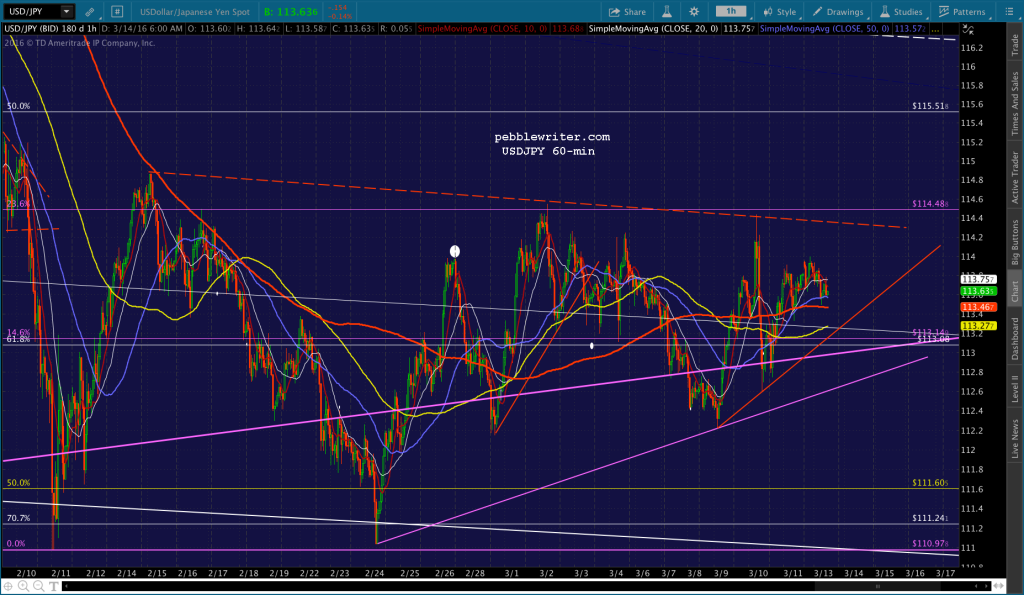The image size is (1024, 595).
Task: Open the Big Buttons sidebar tab
Action: click(x=1015, y=242)
